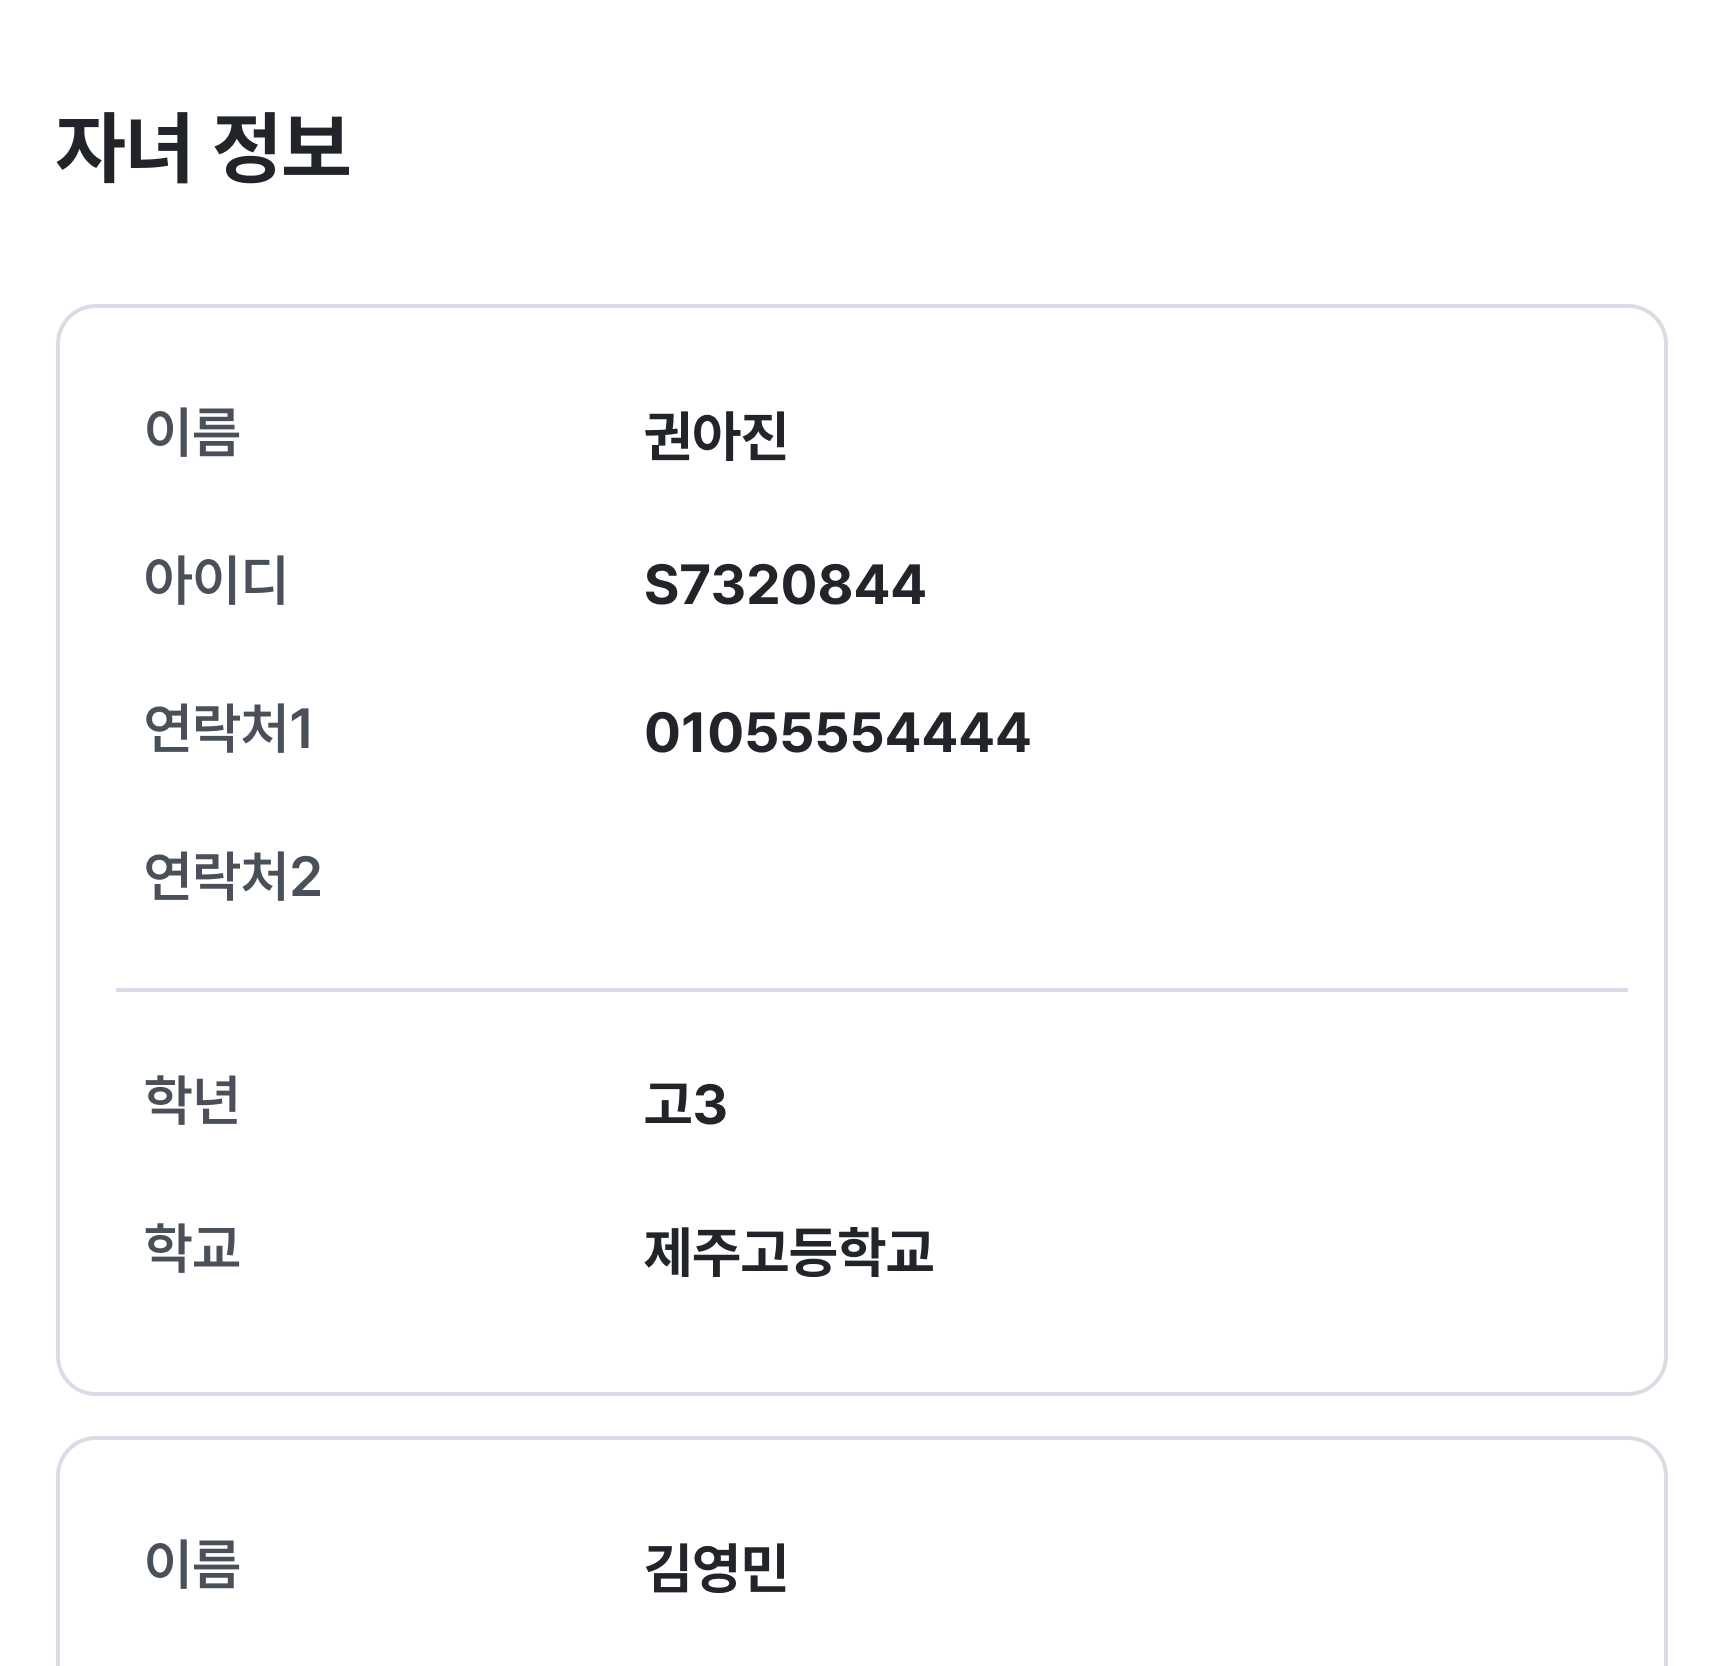Screen dimensions: 1720x1666
Task: Select the second child name 김영민
Action: point(716,1568)
